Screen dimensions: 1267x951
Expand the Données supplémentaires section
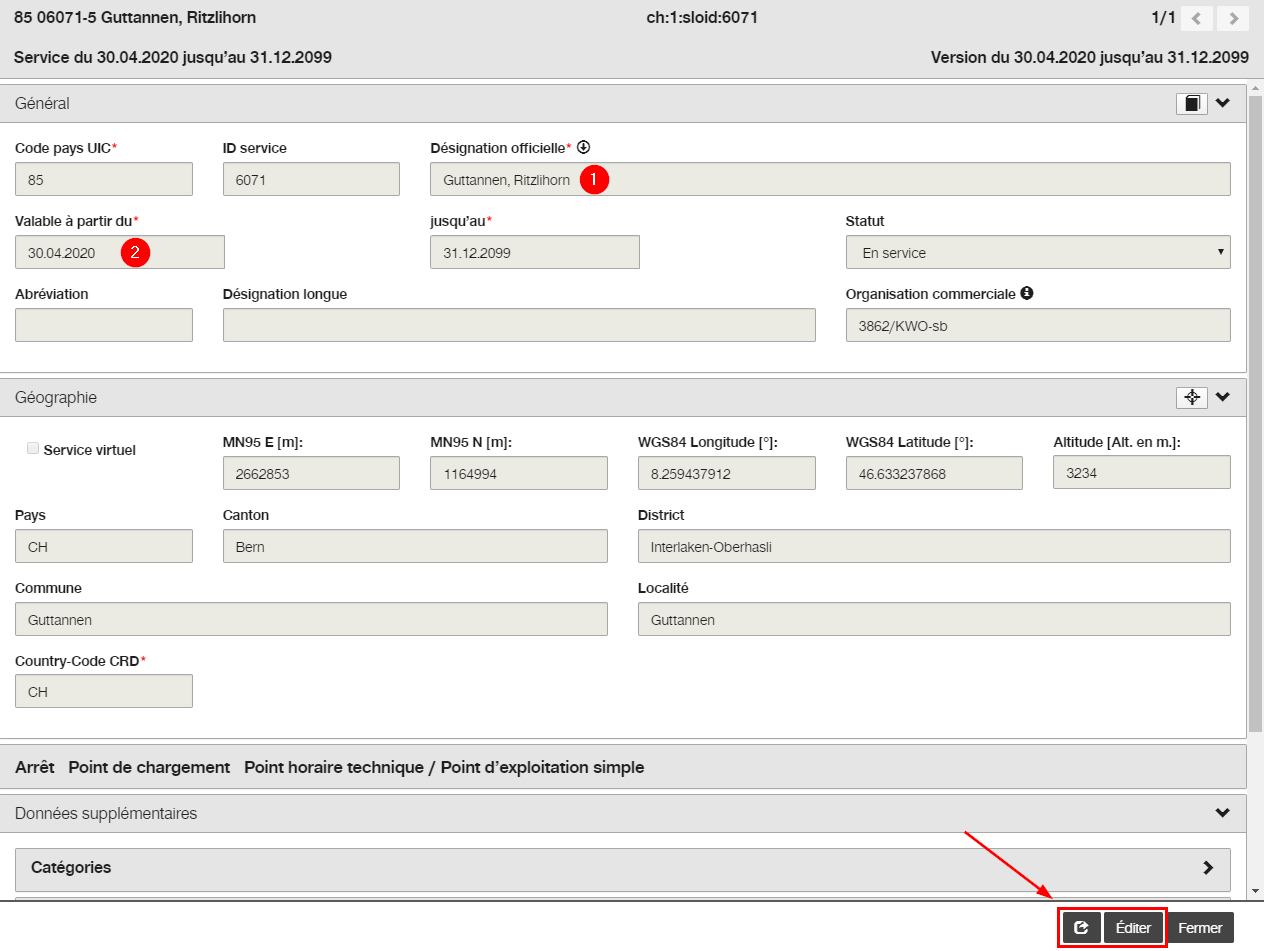tap(1223, 813)
